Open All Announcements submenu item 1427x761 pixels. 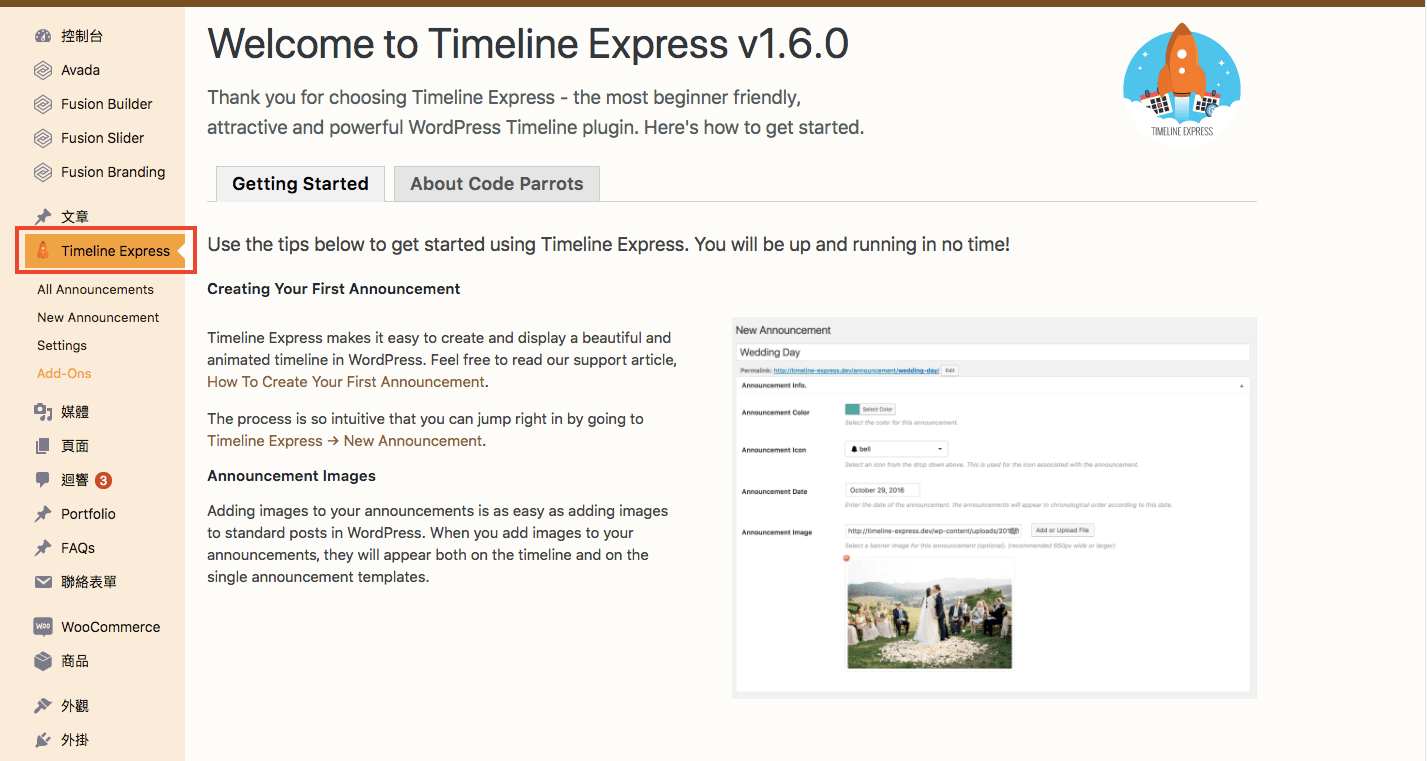(x=95, y=289)
